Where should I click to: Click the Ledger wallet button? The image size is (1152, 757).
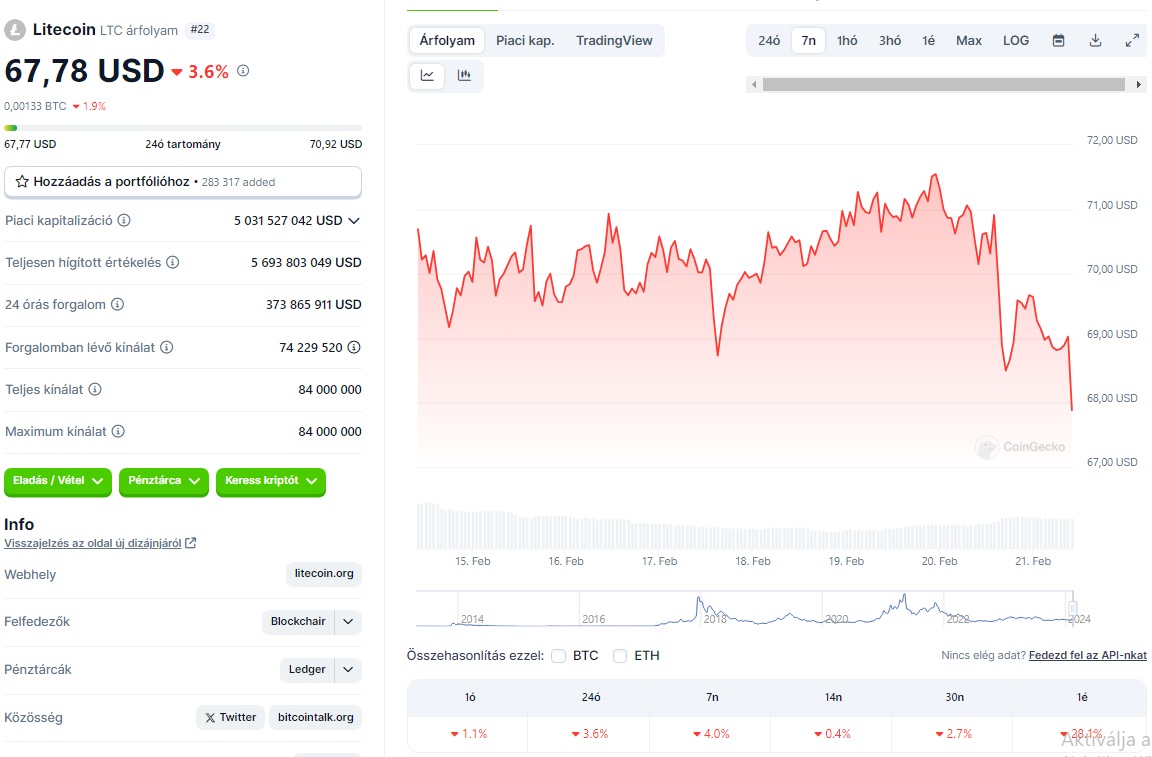click(307, 670)
